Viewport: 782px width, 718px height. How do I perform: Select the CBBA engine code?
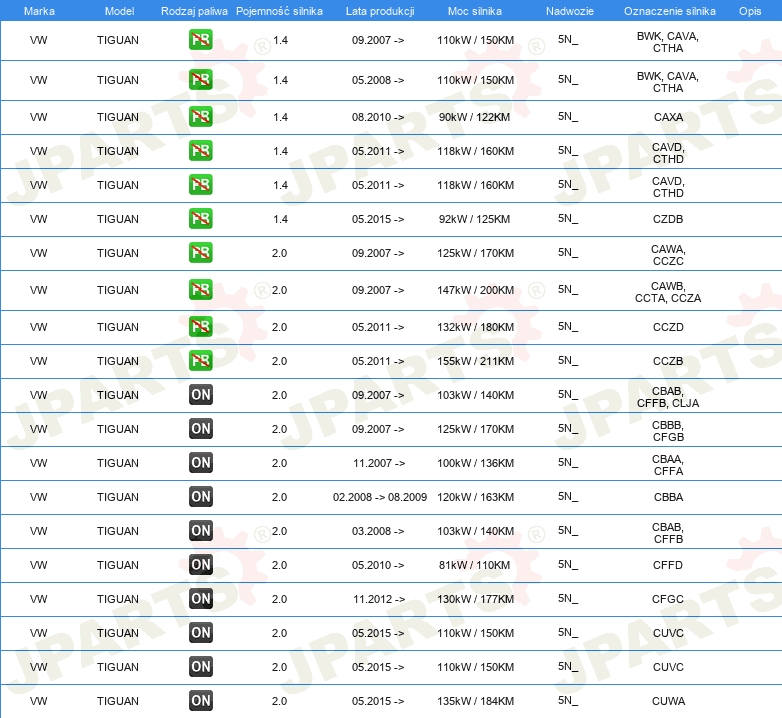pyautogui.click(x=668, y=497)
